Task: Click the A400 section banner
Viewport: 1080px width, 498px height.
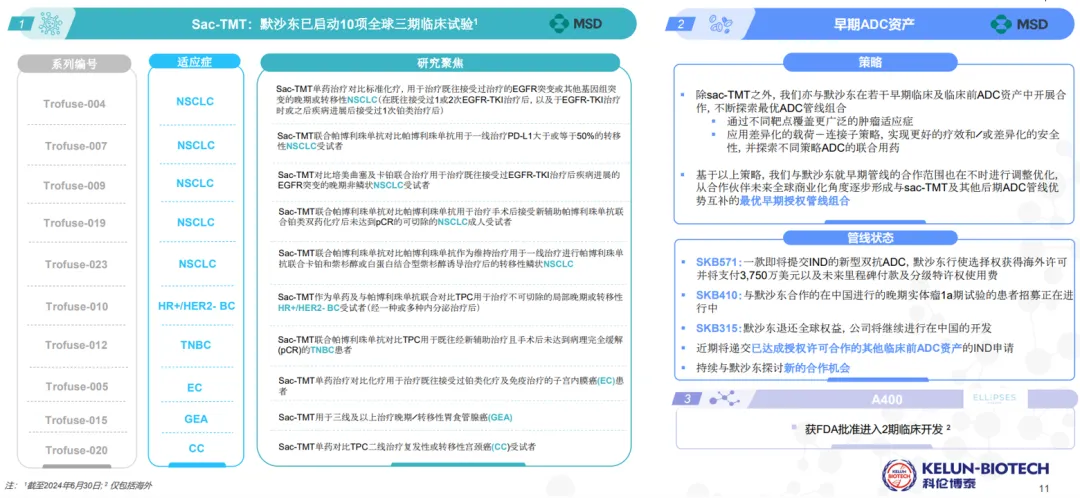Action: tap(886, 399)
